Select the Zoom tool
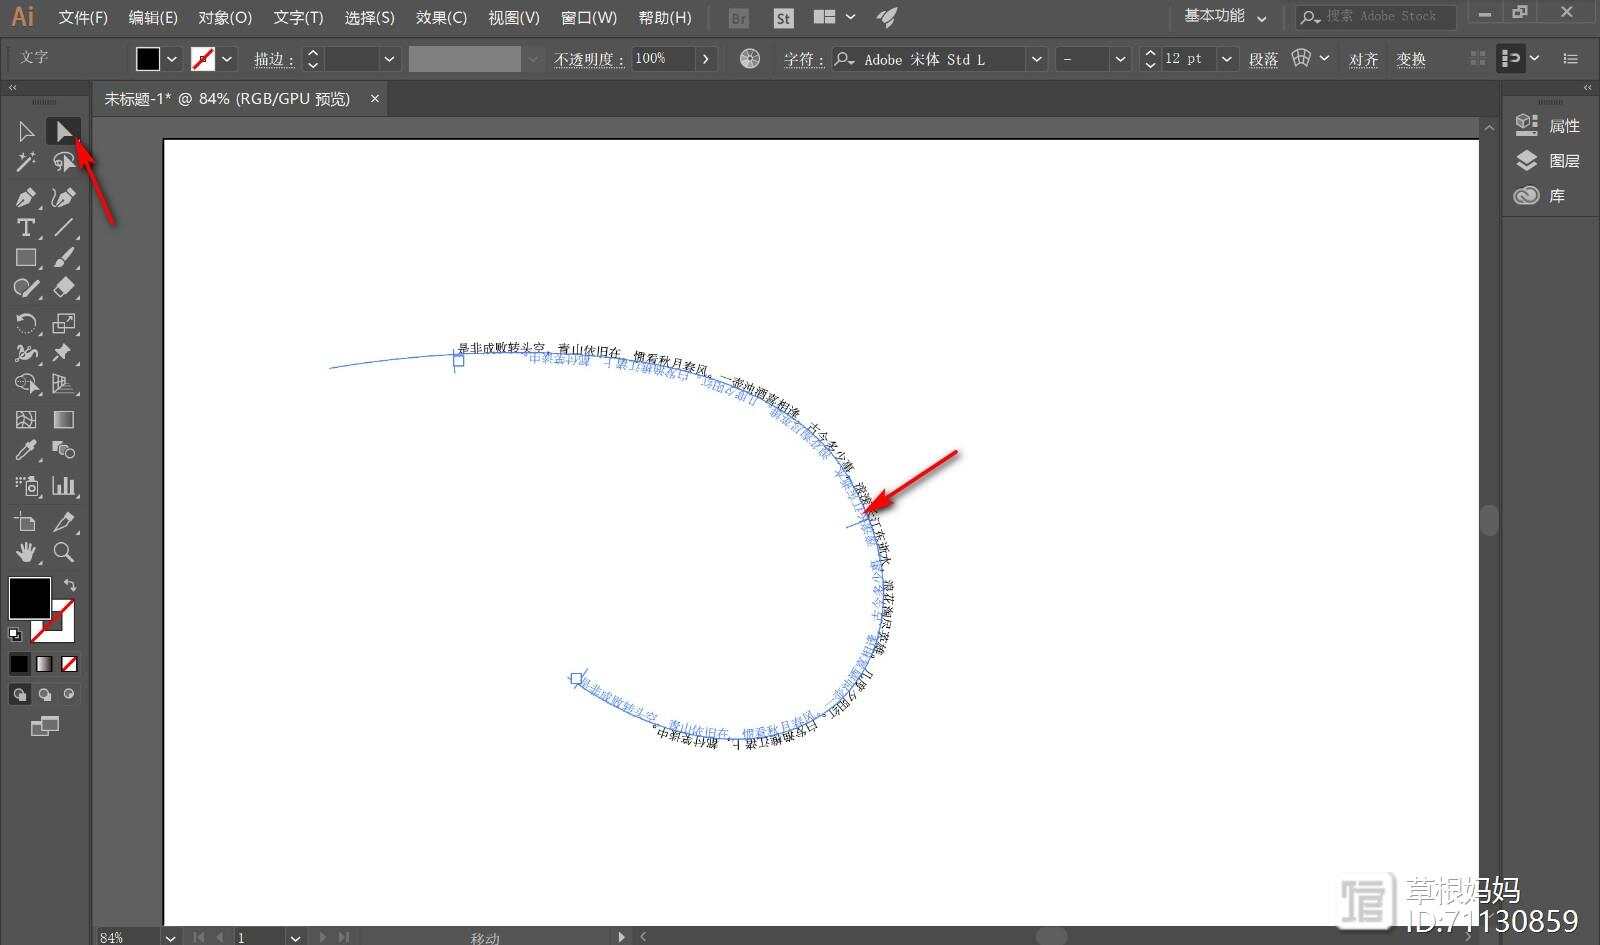Image resolution: width=1600 pixels, height=945 pixels. tap(63, 552)
